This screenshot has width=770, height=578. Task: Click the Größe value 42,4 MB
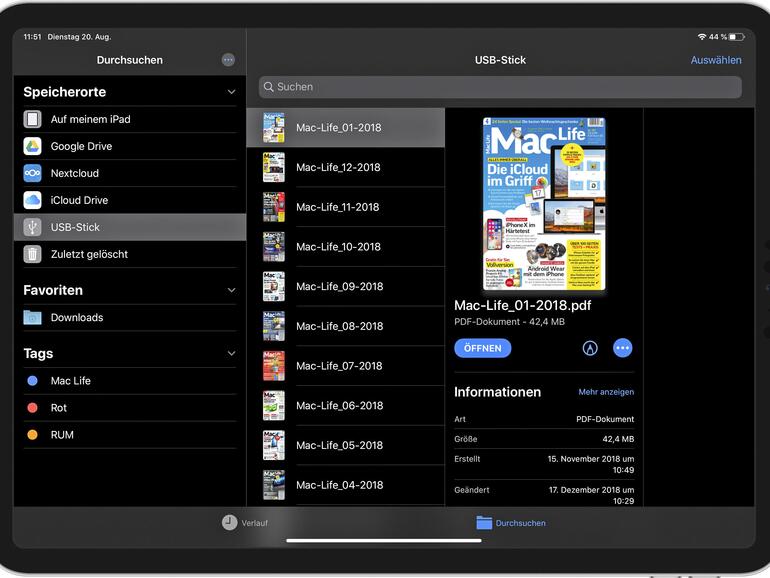(618, 439)
